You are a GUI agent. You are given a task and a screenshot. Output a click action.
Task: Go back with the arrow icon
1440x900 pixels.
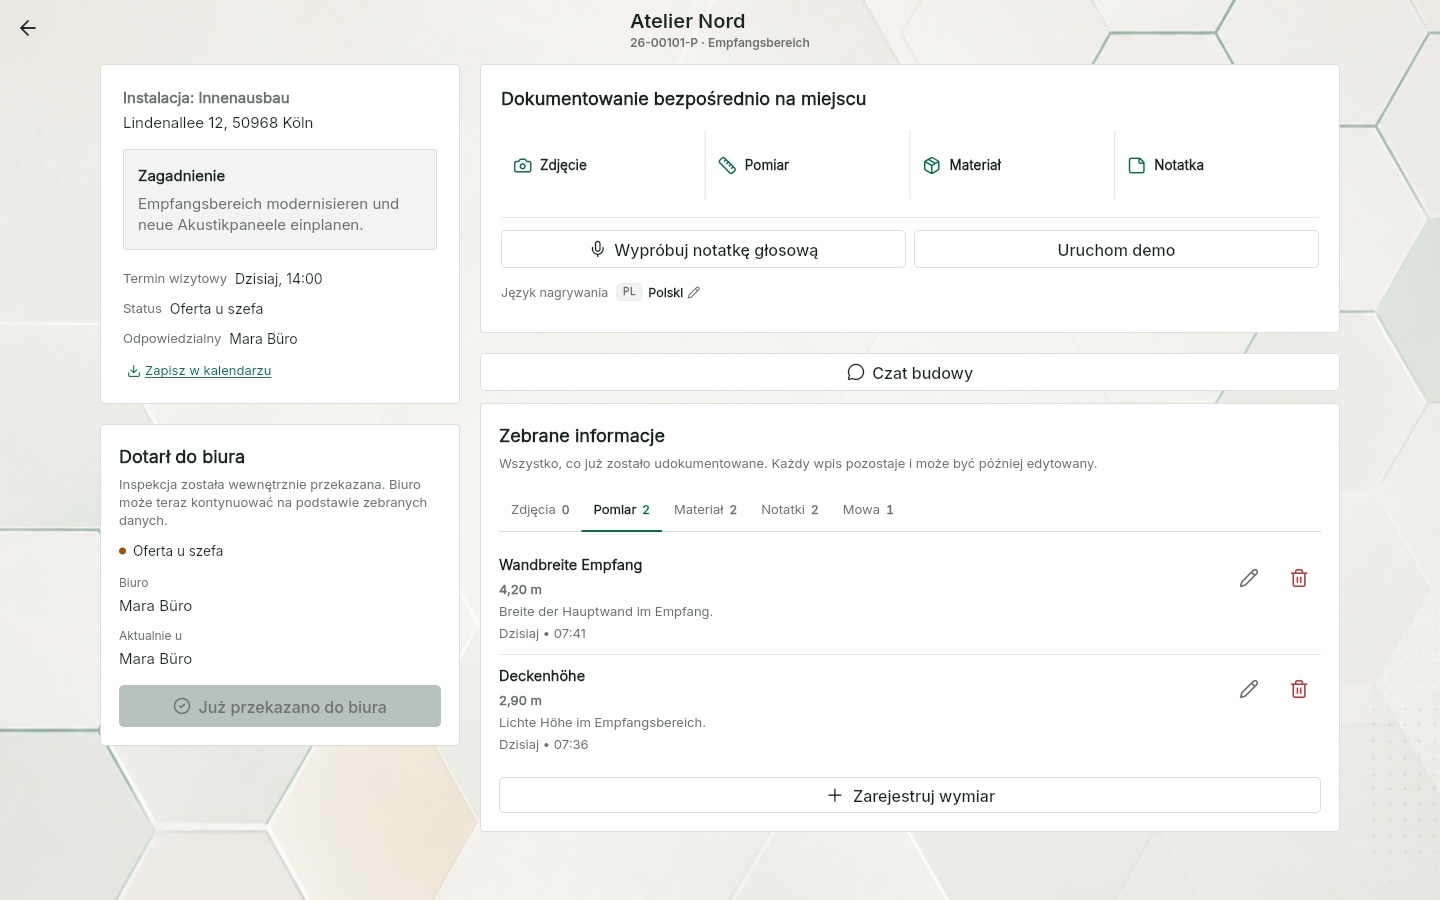(x=28, y=28)
